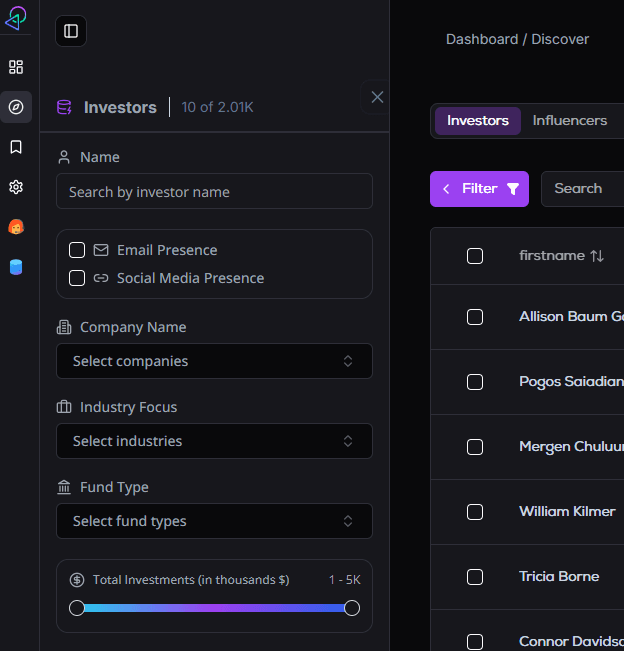Open the dashboard grid icon in sidebar
Image resolution: width=624 pixels, height=651 pixels.
[x=16, y=67]
